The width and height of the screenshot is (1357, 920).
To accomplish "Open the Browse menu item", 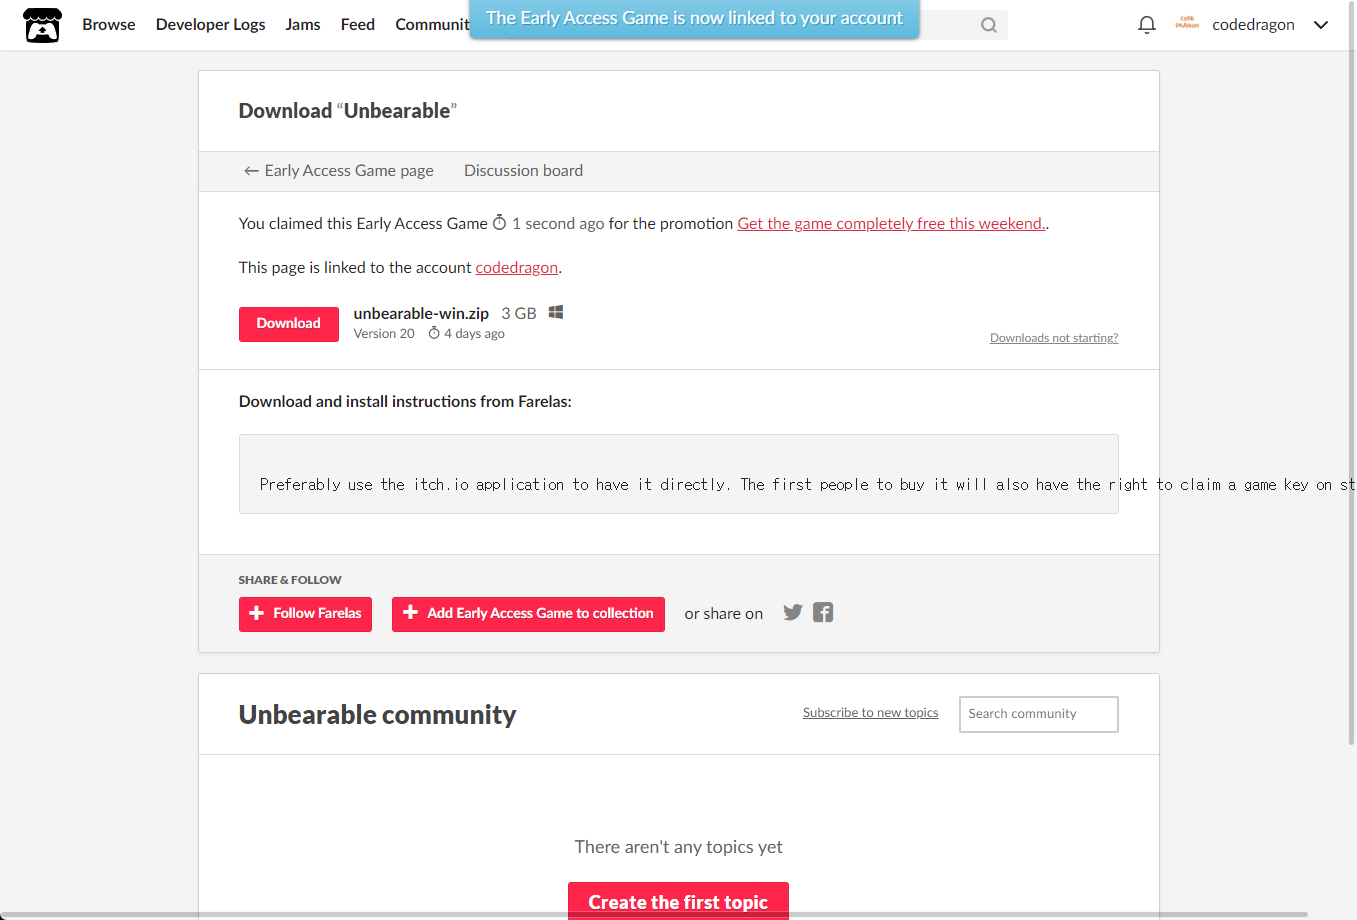I will [x=109, y=24].
